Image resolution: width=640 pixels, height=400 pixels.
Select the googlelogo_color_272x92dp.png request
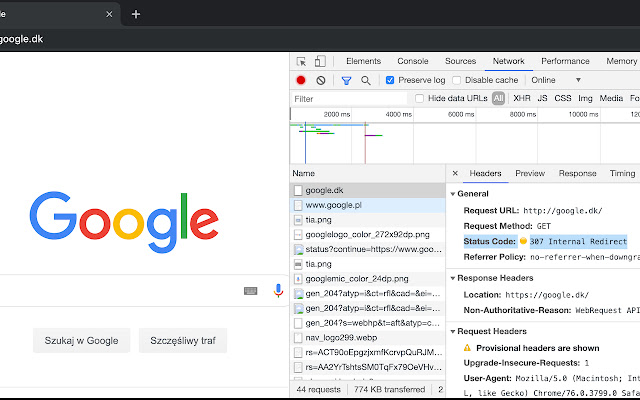pos(368,235)
